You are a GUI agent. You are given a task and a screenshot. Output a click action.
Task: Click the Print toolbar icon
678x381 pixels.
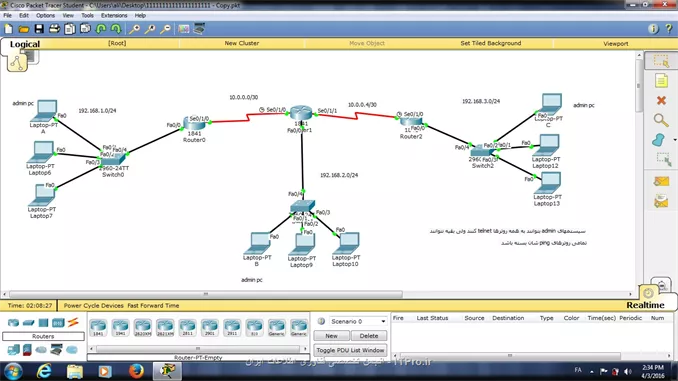[x=54, y=29]
